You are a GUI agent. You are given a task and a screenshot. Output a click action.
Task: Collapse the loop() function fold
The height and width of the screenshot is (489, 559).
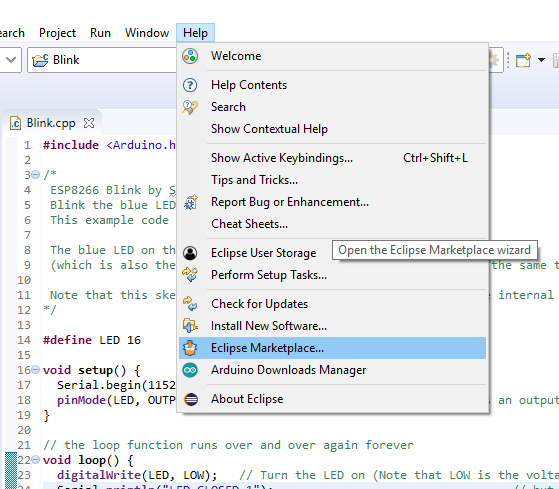pyautogui.click(x=35, y=460)
